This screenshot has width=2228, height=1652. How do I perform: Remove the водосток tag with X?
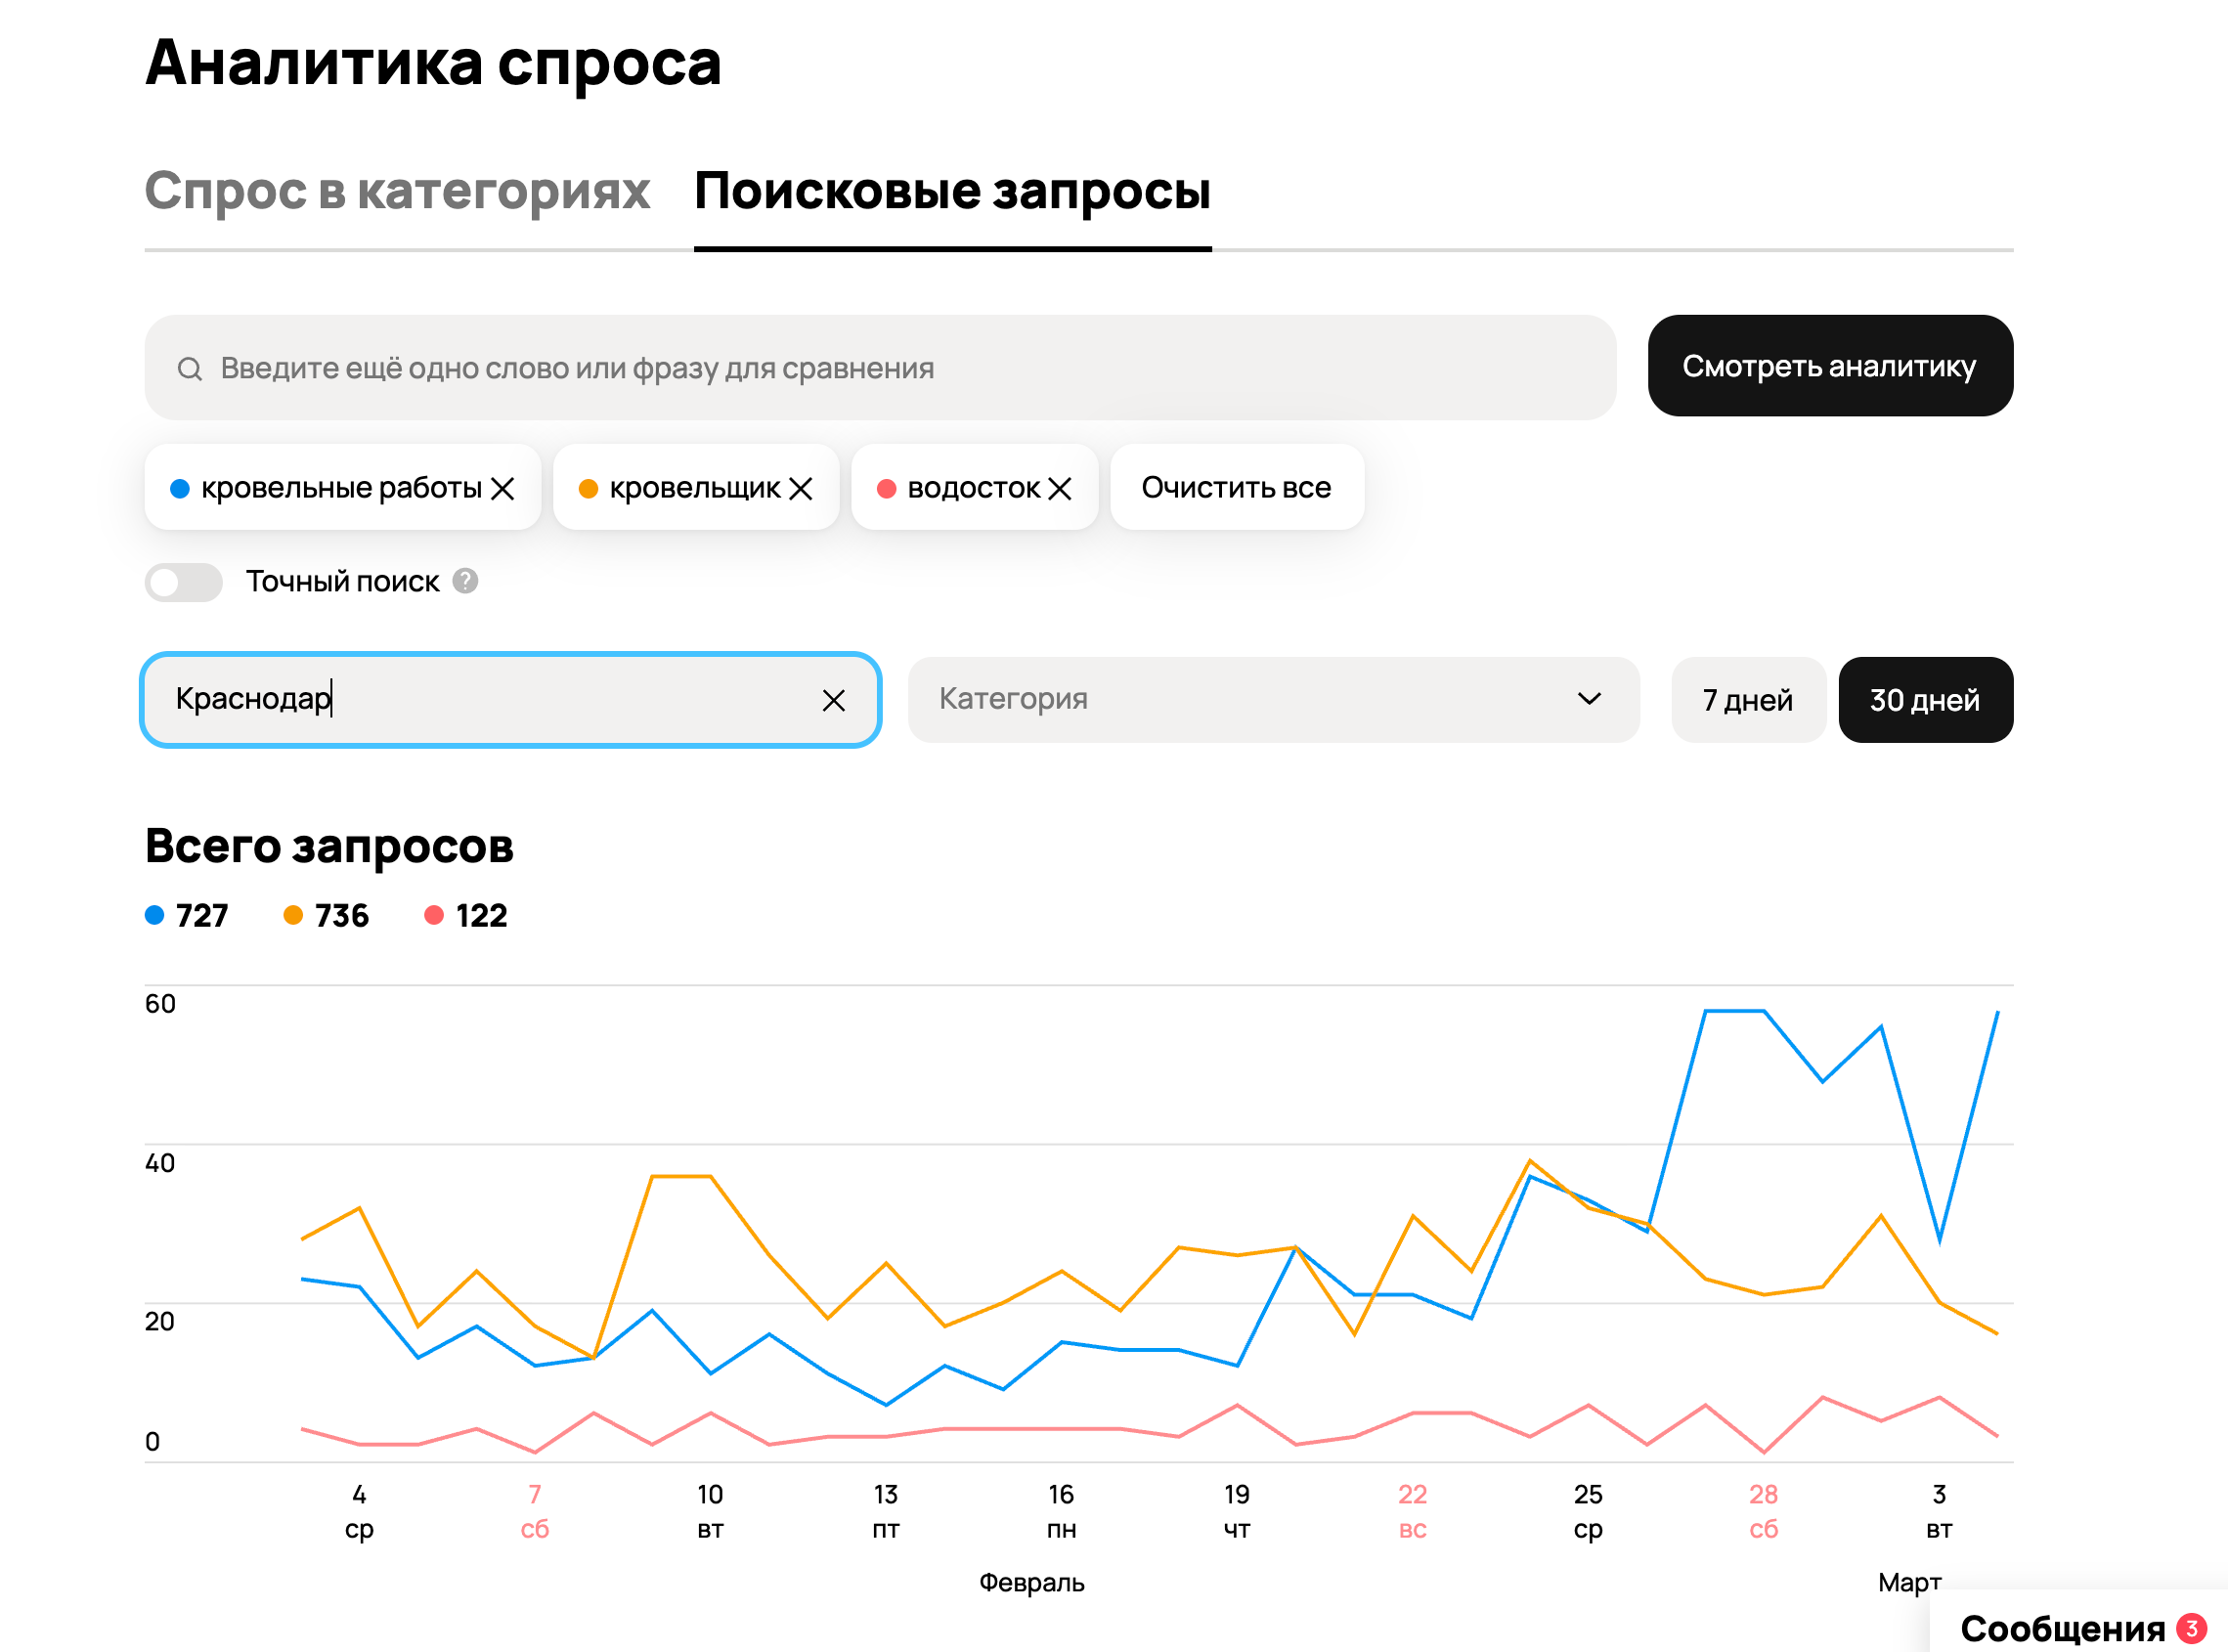[1060, 488]
